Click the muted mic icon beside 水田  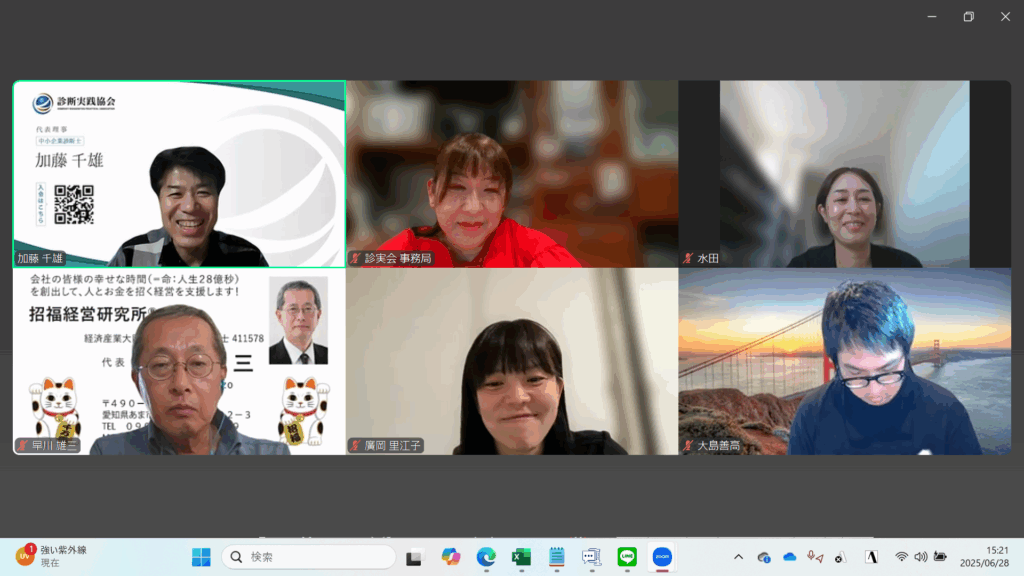point(688,259)
